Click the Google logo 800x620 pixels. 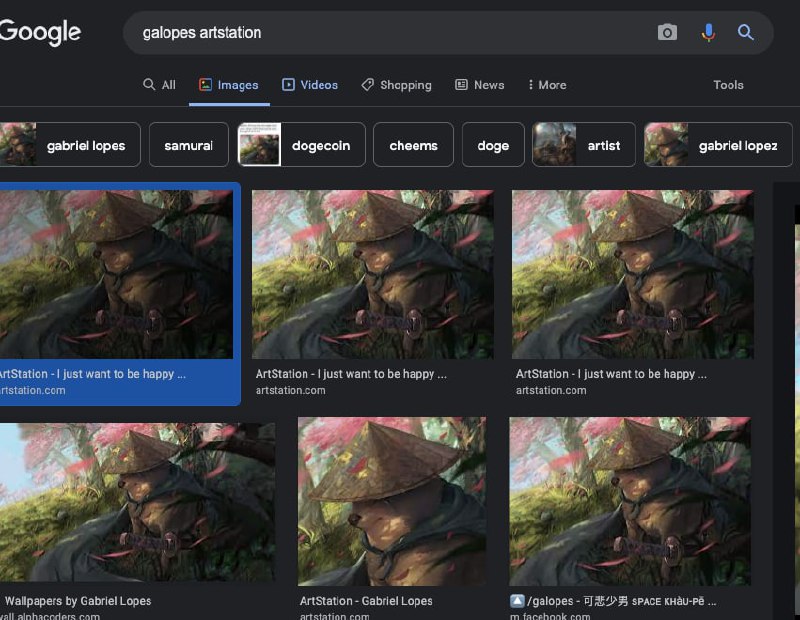[x=40, y=32]
